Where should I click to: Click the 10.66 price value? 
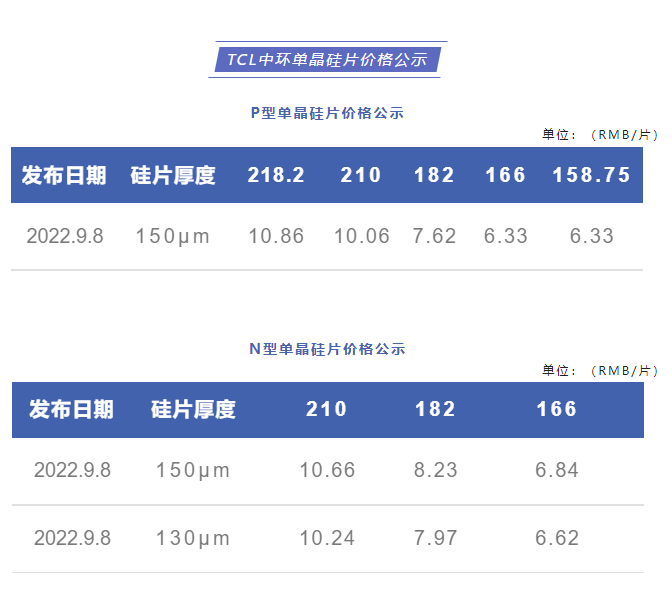(327, 470)
